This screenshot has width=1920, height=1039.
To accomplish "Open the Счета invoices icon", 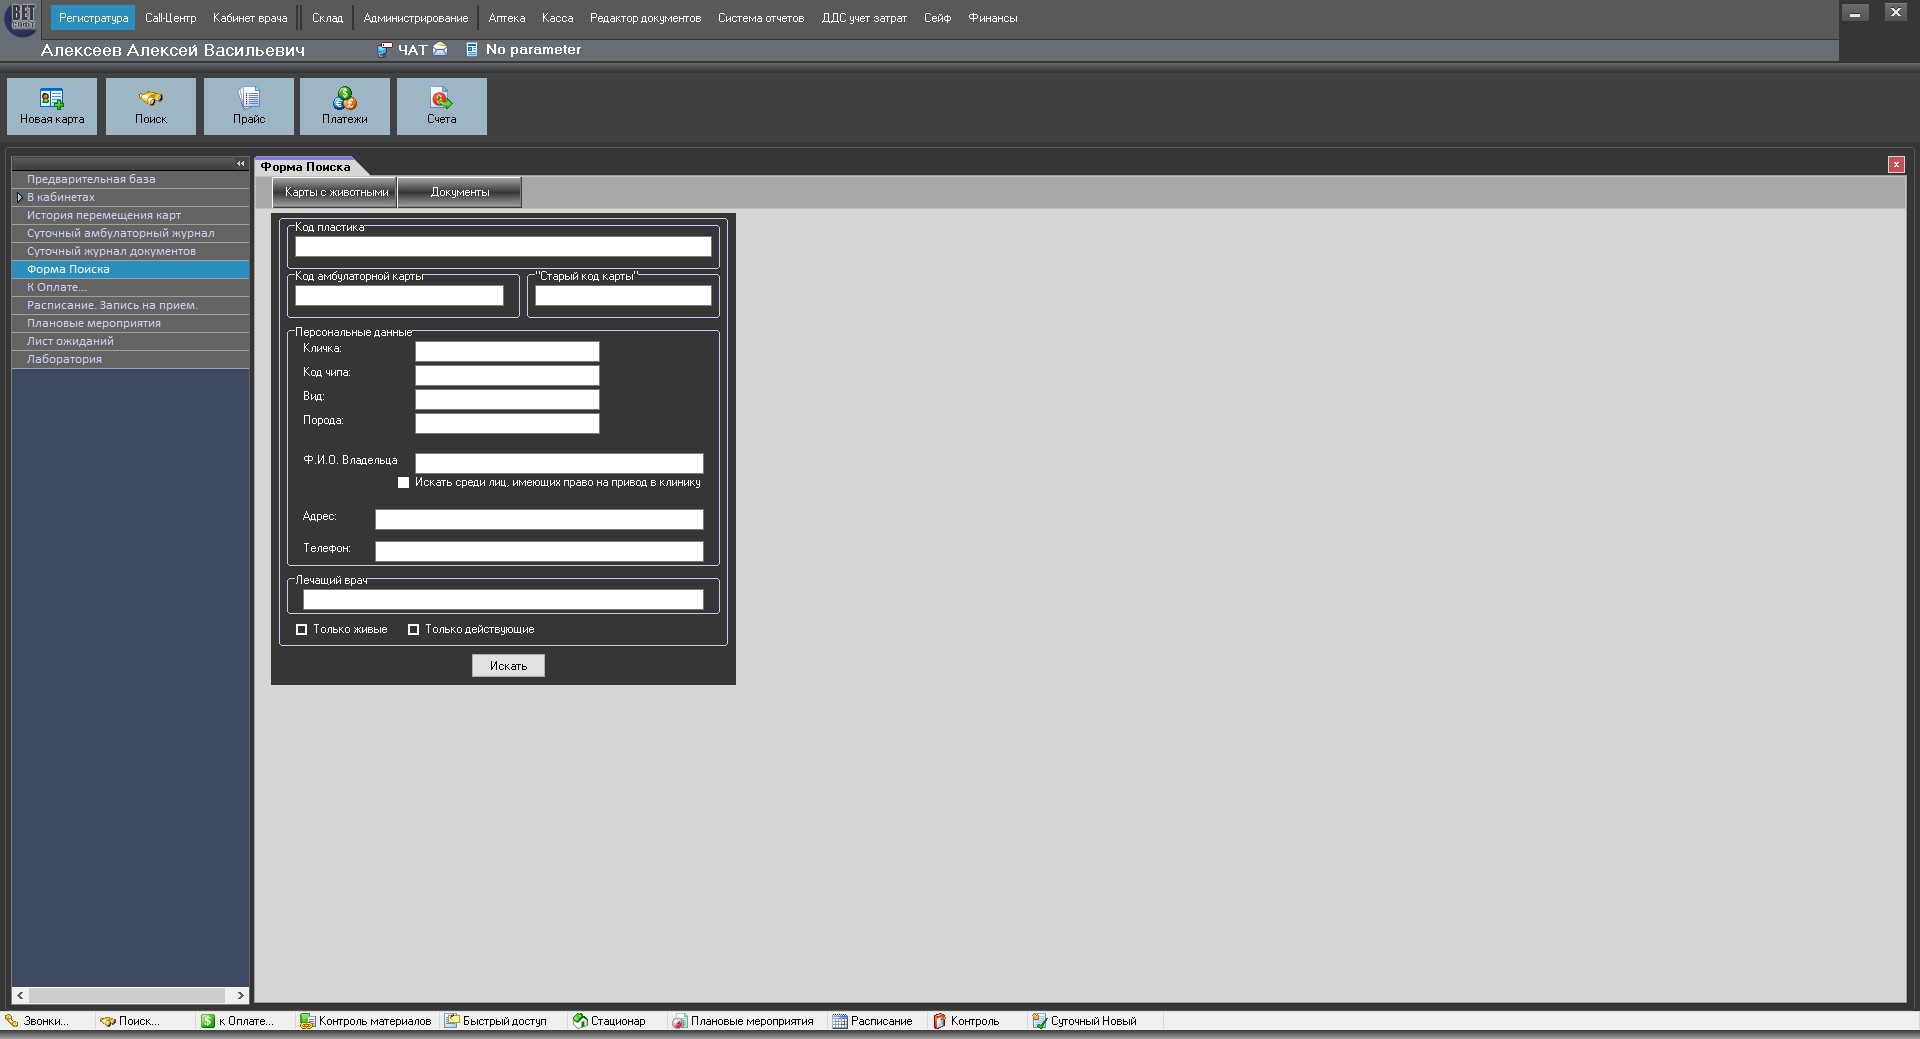I will point(441,99).
